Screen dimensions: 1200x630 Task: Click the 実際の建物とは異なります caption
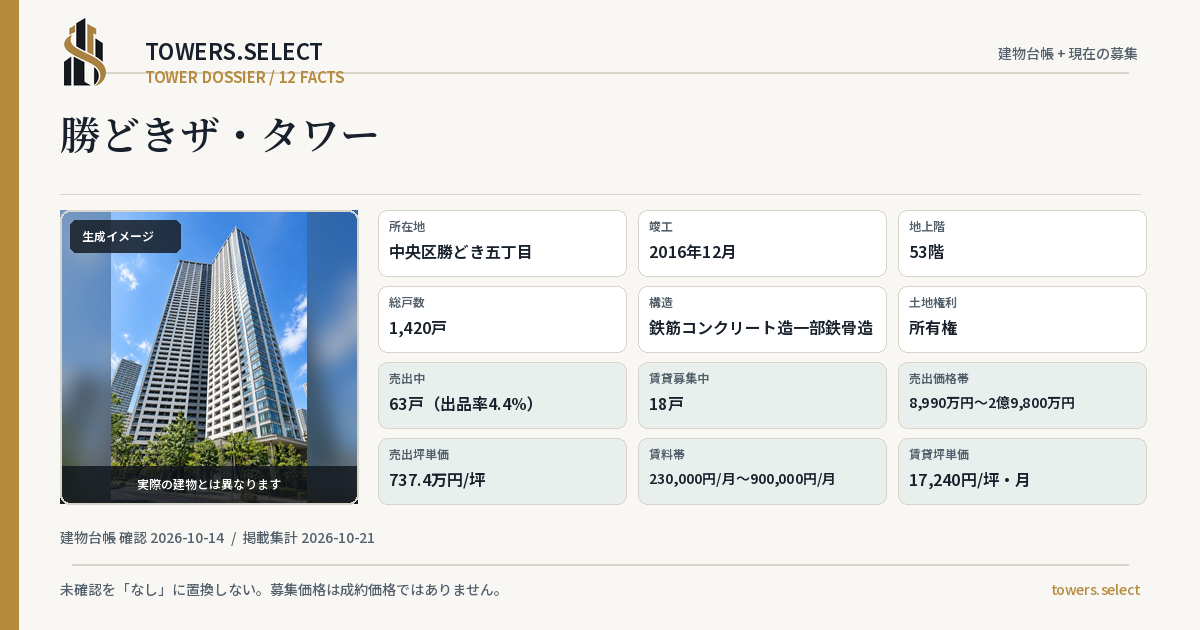pyautogui.click(x=209, y=484)
